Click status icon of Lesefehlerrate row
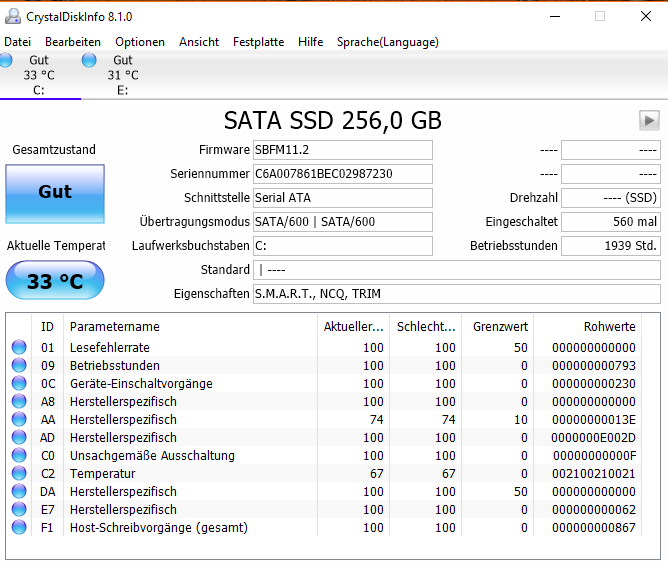This screenshot has width=668, height=565. click(19, 347)
